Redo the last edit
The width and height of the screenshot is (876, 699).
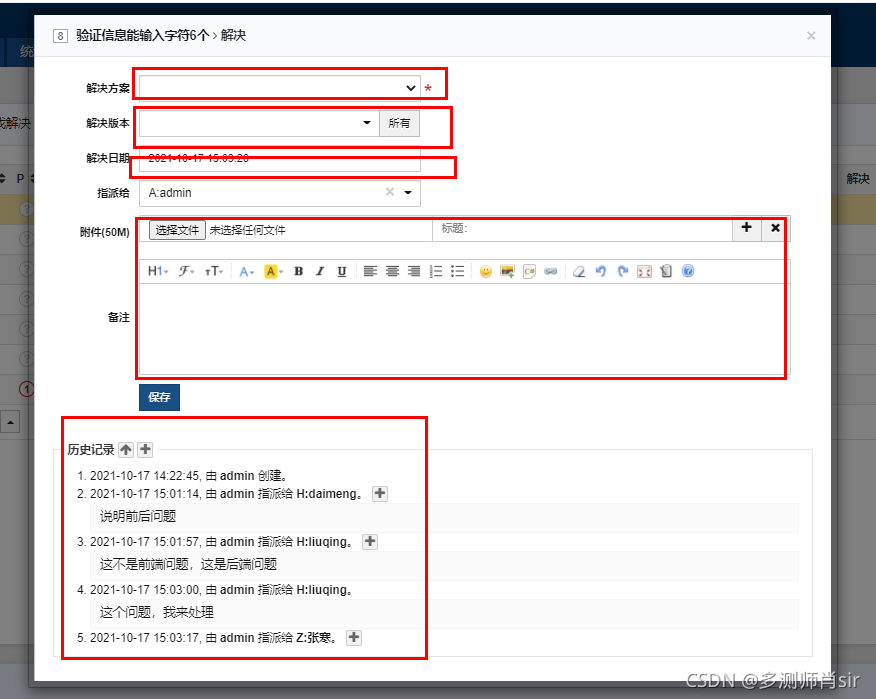pos(623,272)
